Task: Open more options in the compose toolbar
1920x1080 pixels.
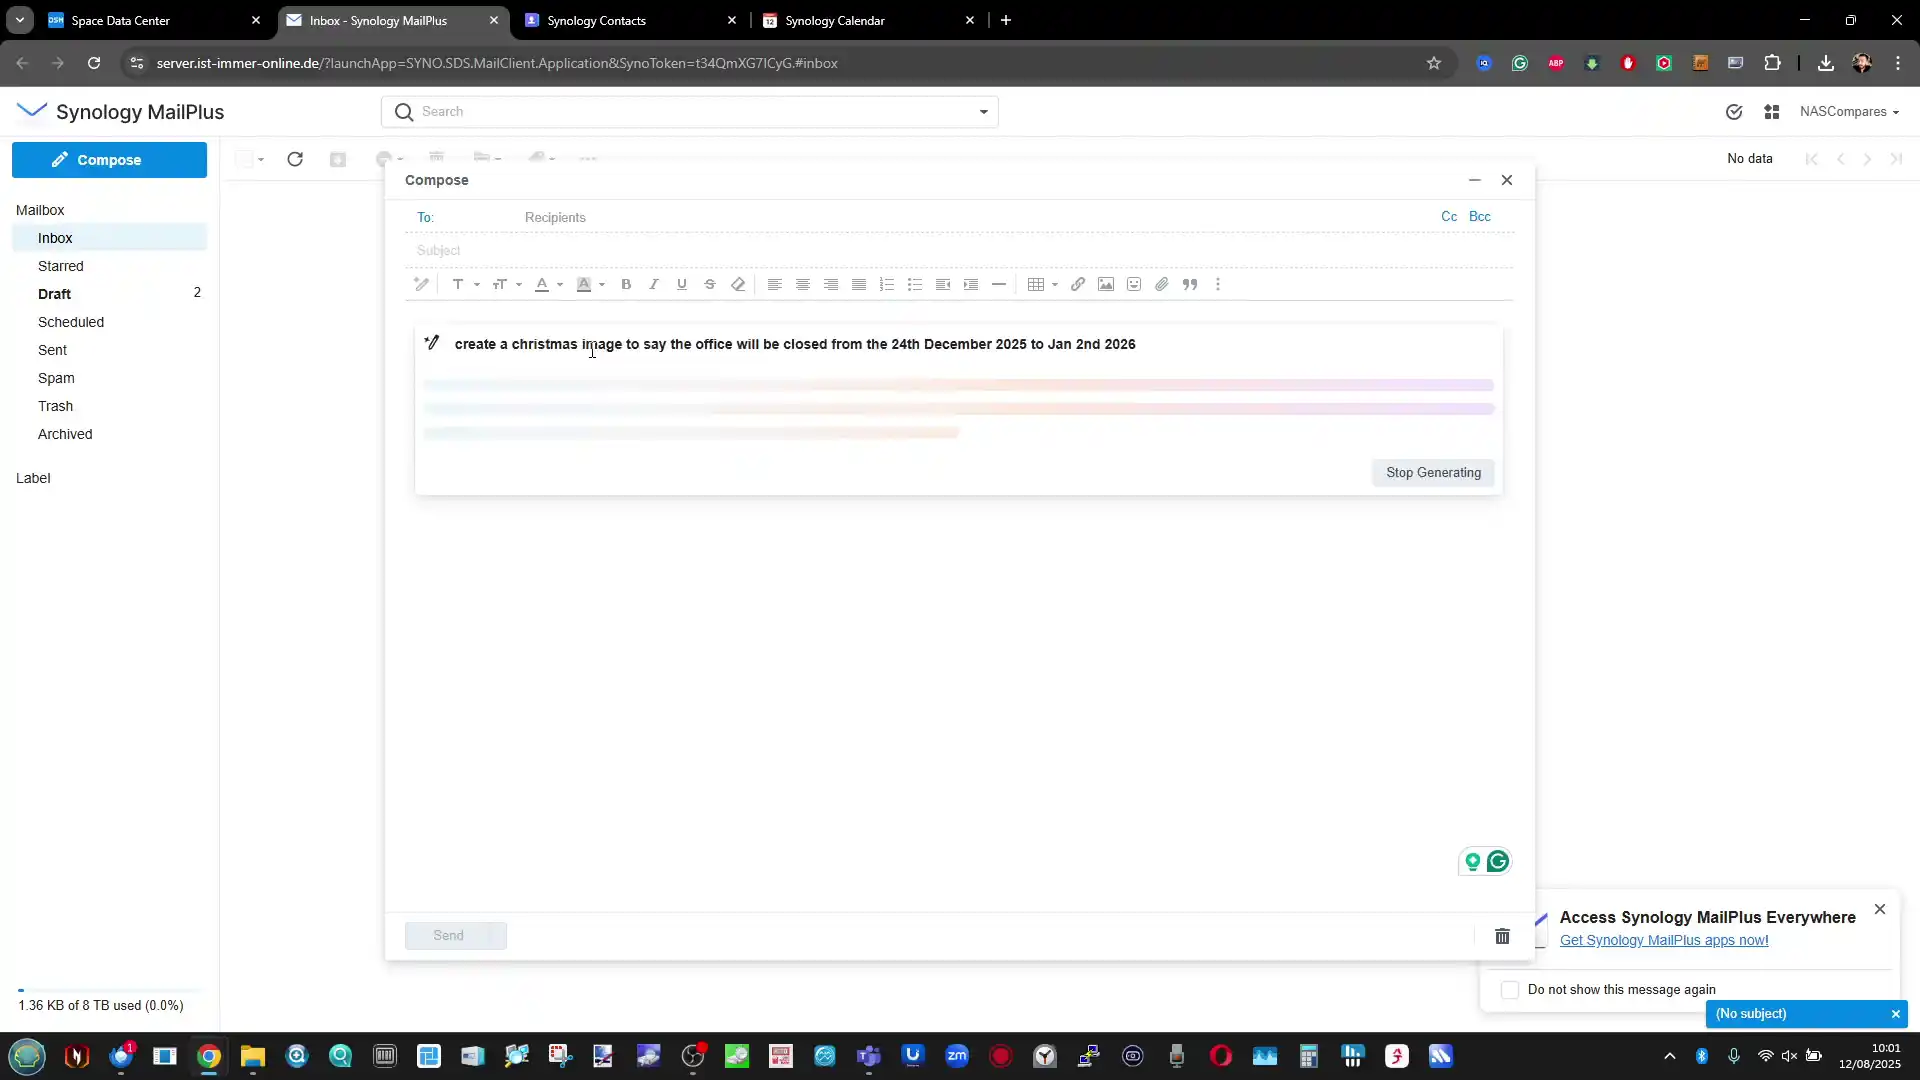Action: click(1218, 285)
